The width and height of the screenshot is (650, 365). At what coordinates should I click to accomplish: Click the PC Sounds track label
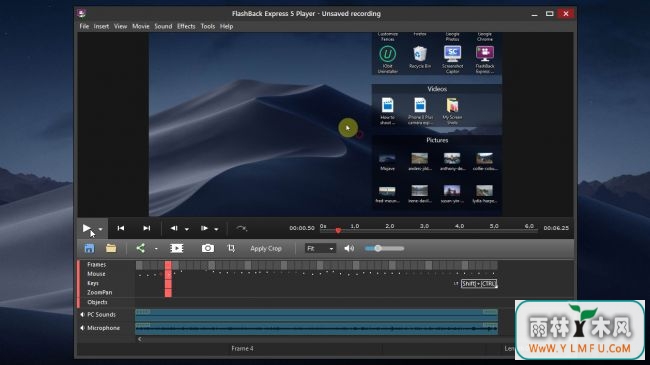102,314
